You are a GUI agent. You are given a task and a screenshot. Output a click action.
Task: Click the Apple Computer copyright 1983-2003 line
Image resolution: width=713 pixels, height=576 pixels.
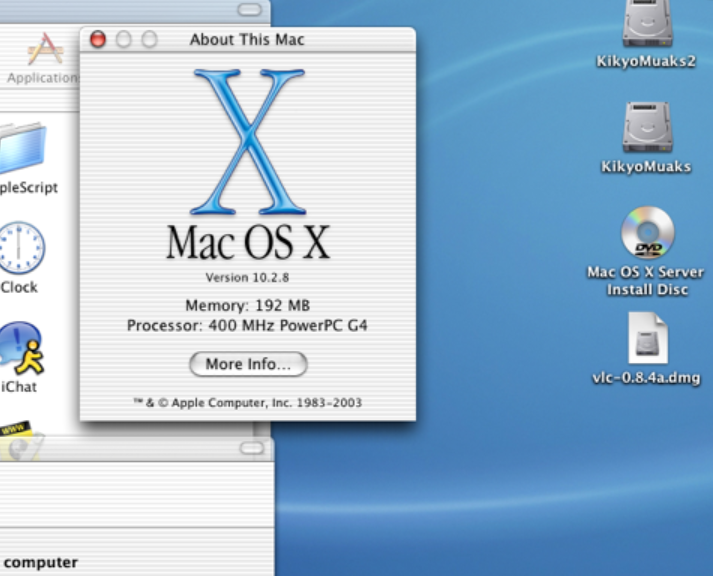point(248,403)
